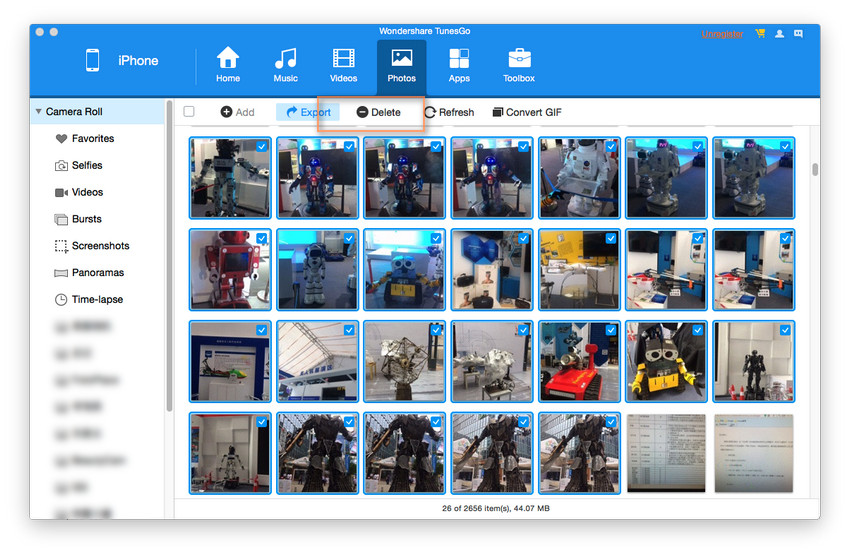This screenshot has height=555, width=850.
Task: Uncheck the first robot photo's checkbox
Action: pos(261,146)
